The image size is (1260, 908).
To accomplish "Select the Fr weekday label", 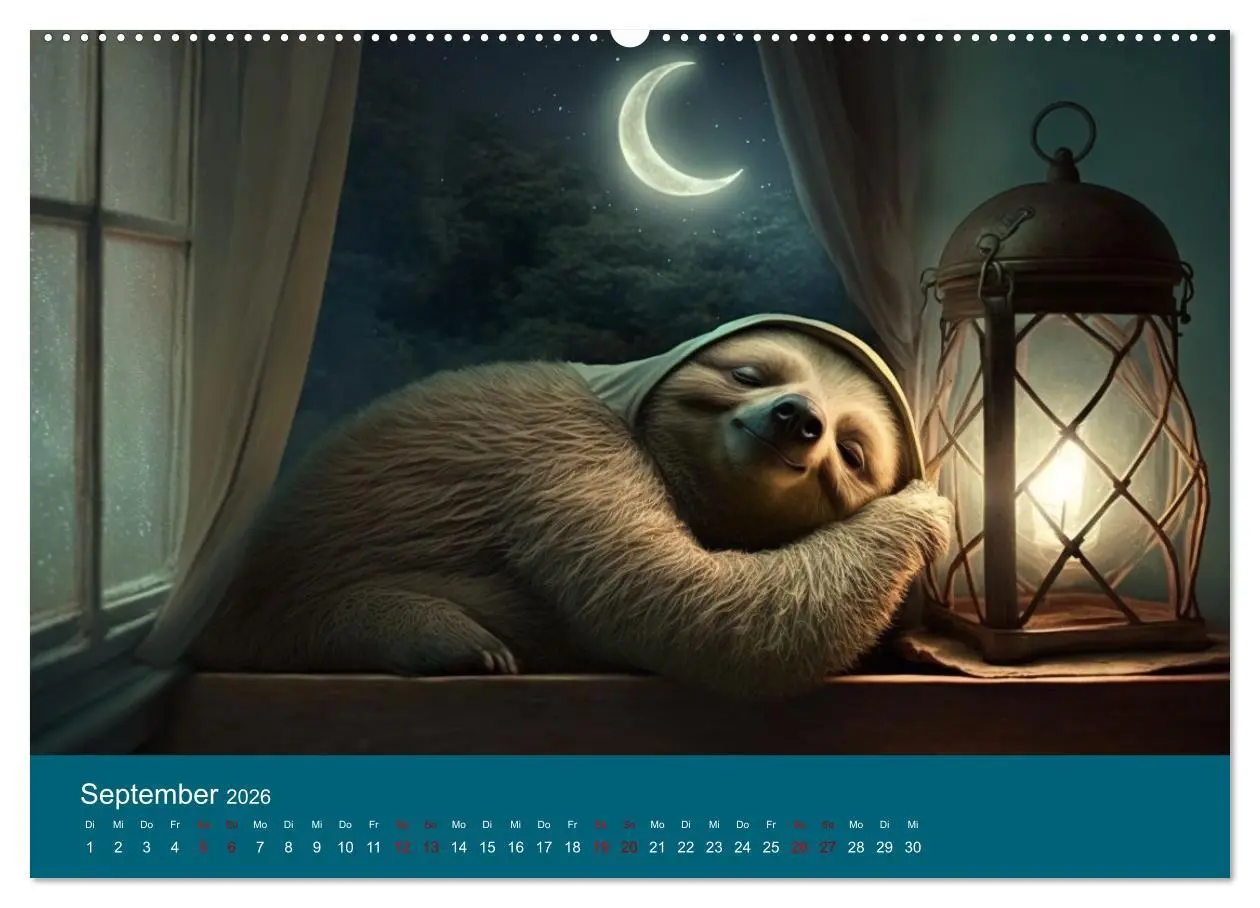I will click(174, 825).
